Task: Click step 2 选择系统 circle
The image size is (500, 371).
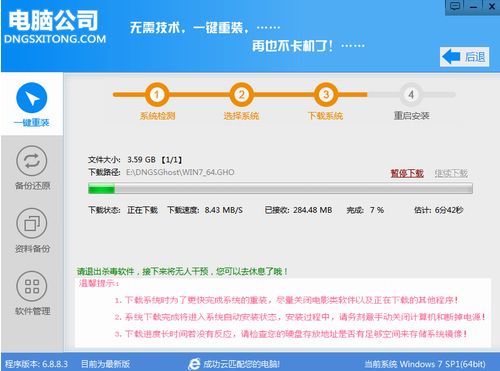Action: [241, 95]
